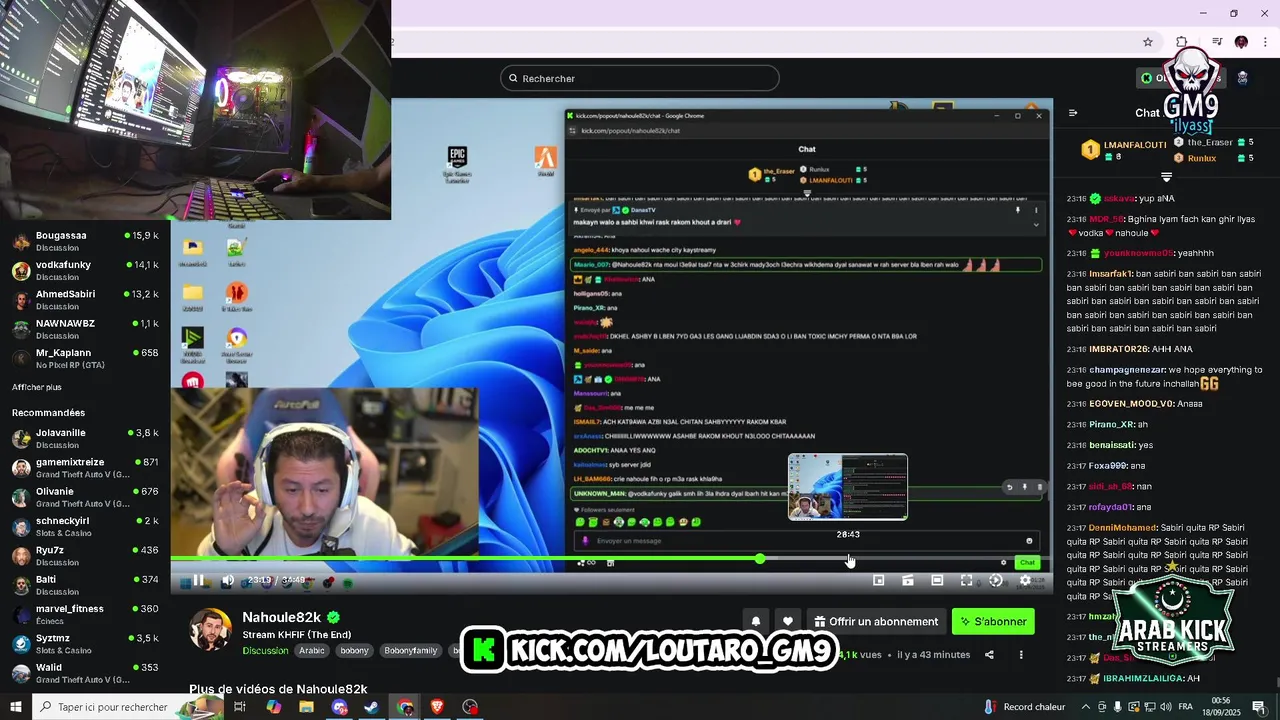
Task: Open schneckyirl in the recommended channels
Action: (85, 526)
